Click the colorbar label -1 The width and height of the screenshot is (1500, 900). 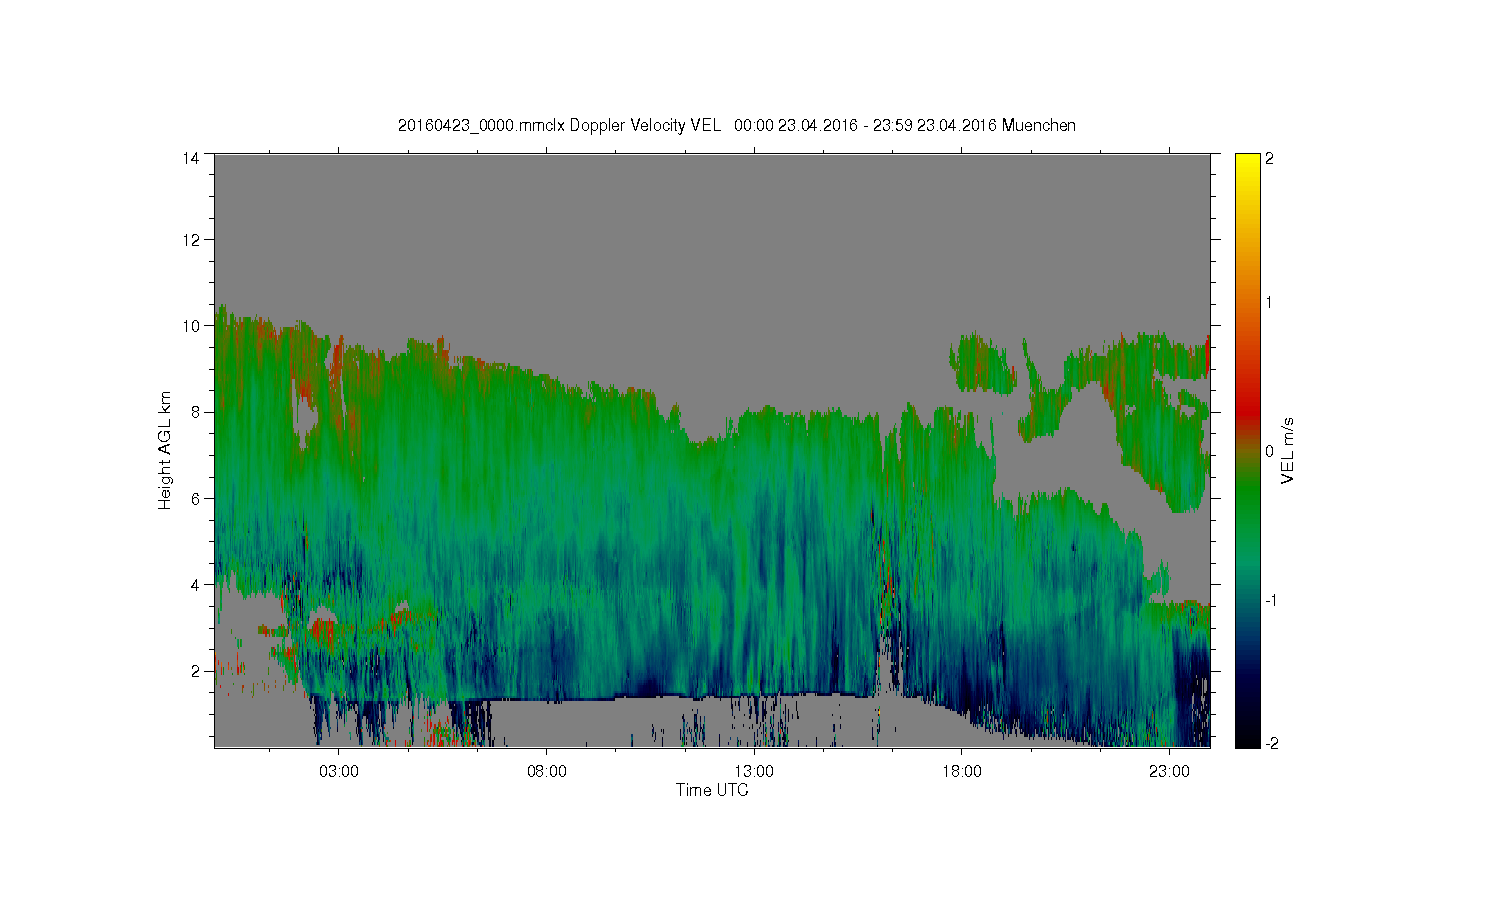pos(1271,600)
